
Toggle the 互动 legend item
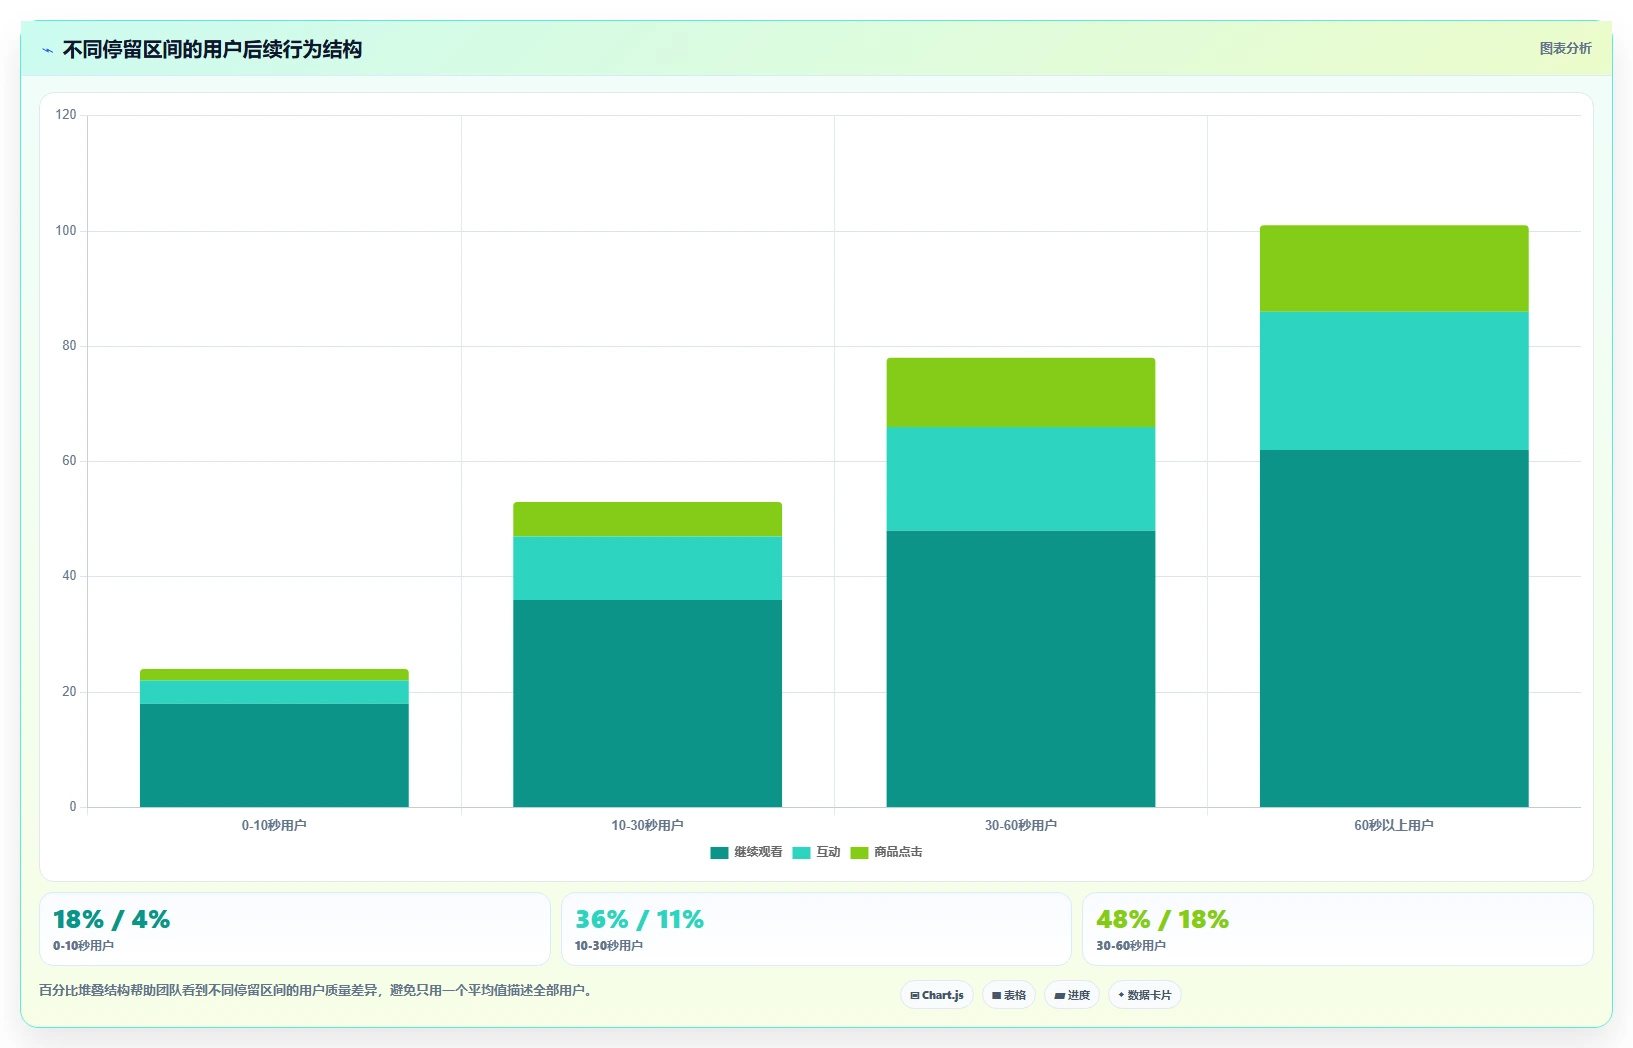pyautogui.click(x=816, y=852)
